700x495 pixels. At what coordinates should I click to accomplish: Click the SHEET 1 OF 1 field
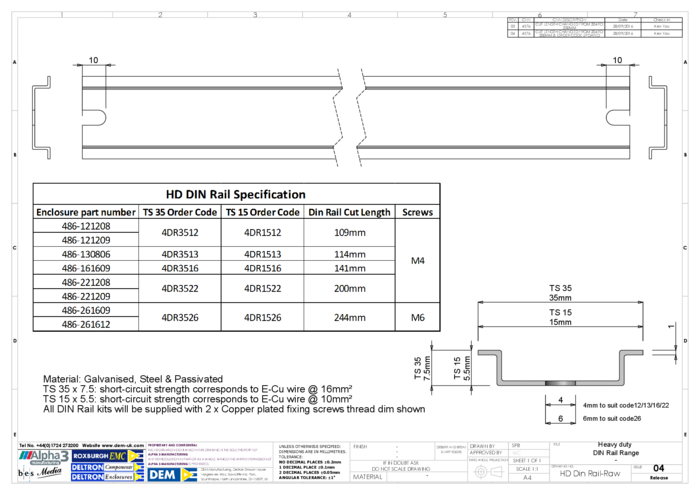point(527,460)
